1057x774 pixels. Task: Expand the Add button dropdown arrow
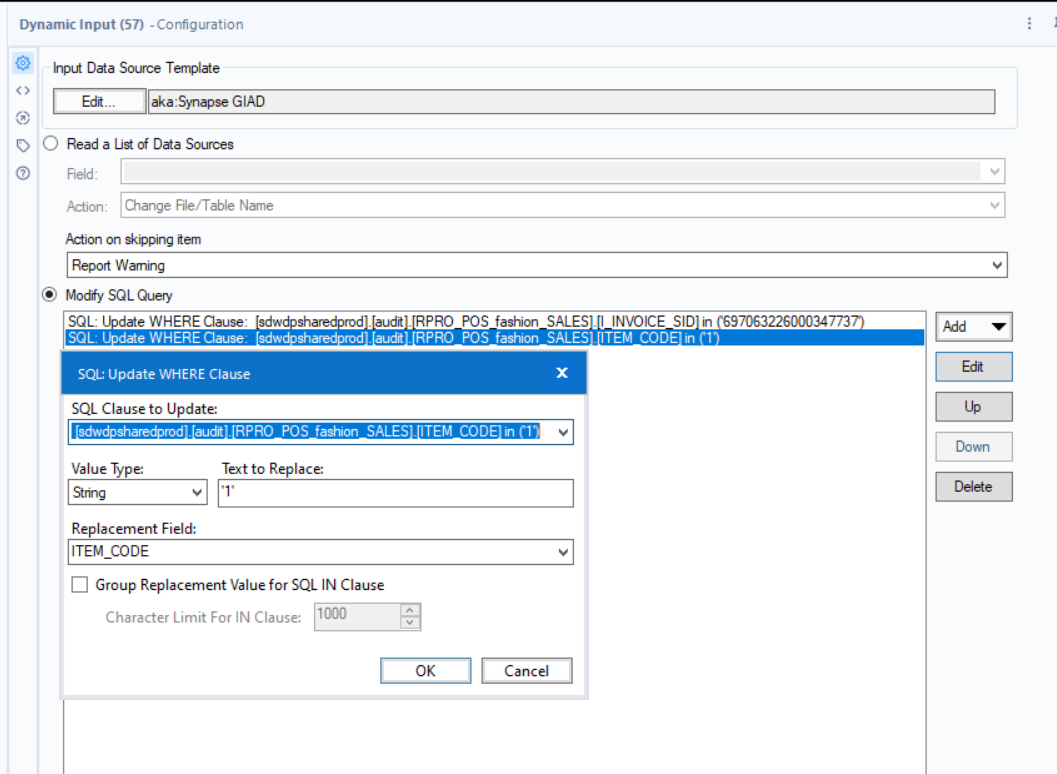coord(1000,326)
